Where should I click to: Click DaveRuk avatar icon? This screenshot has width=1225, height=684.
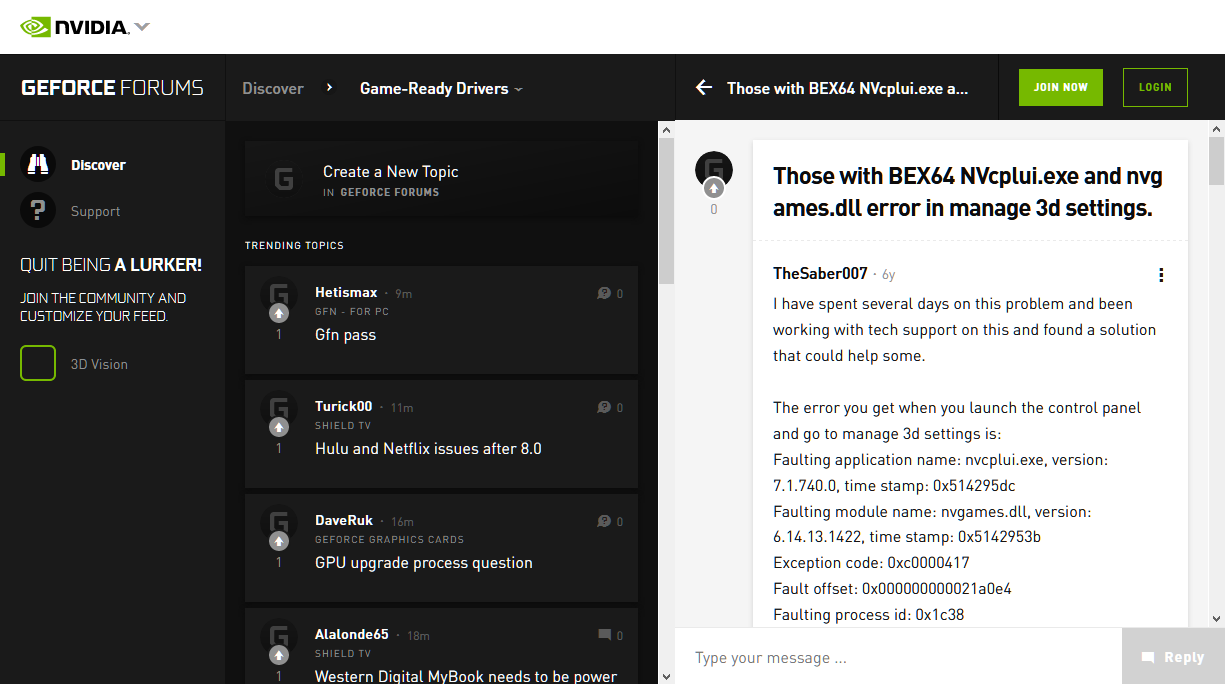tap(279, 523)
